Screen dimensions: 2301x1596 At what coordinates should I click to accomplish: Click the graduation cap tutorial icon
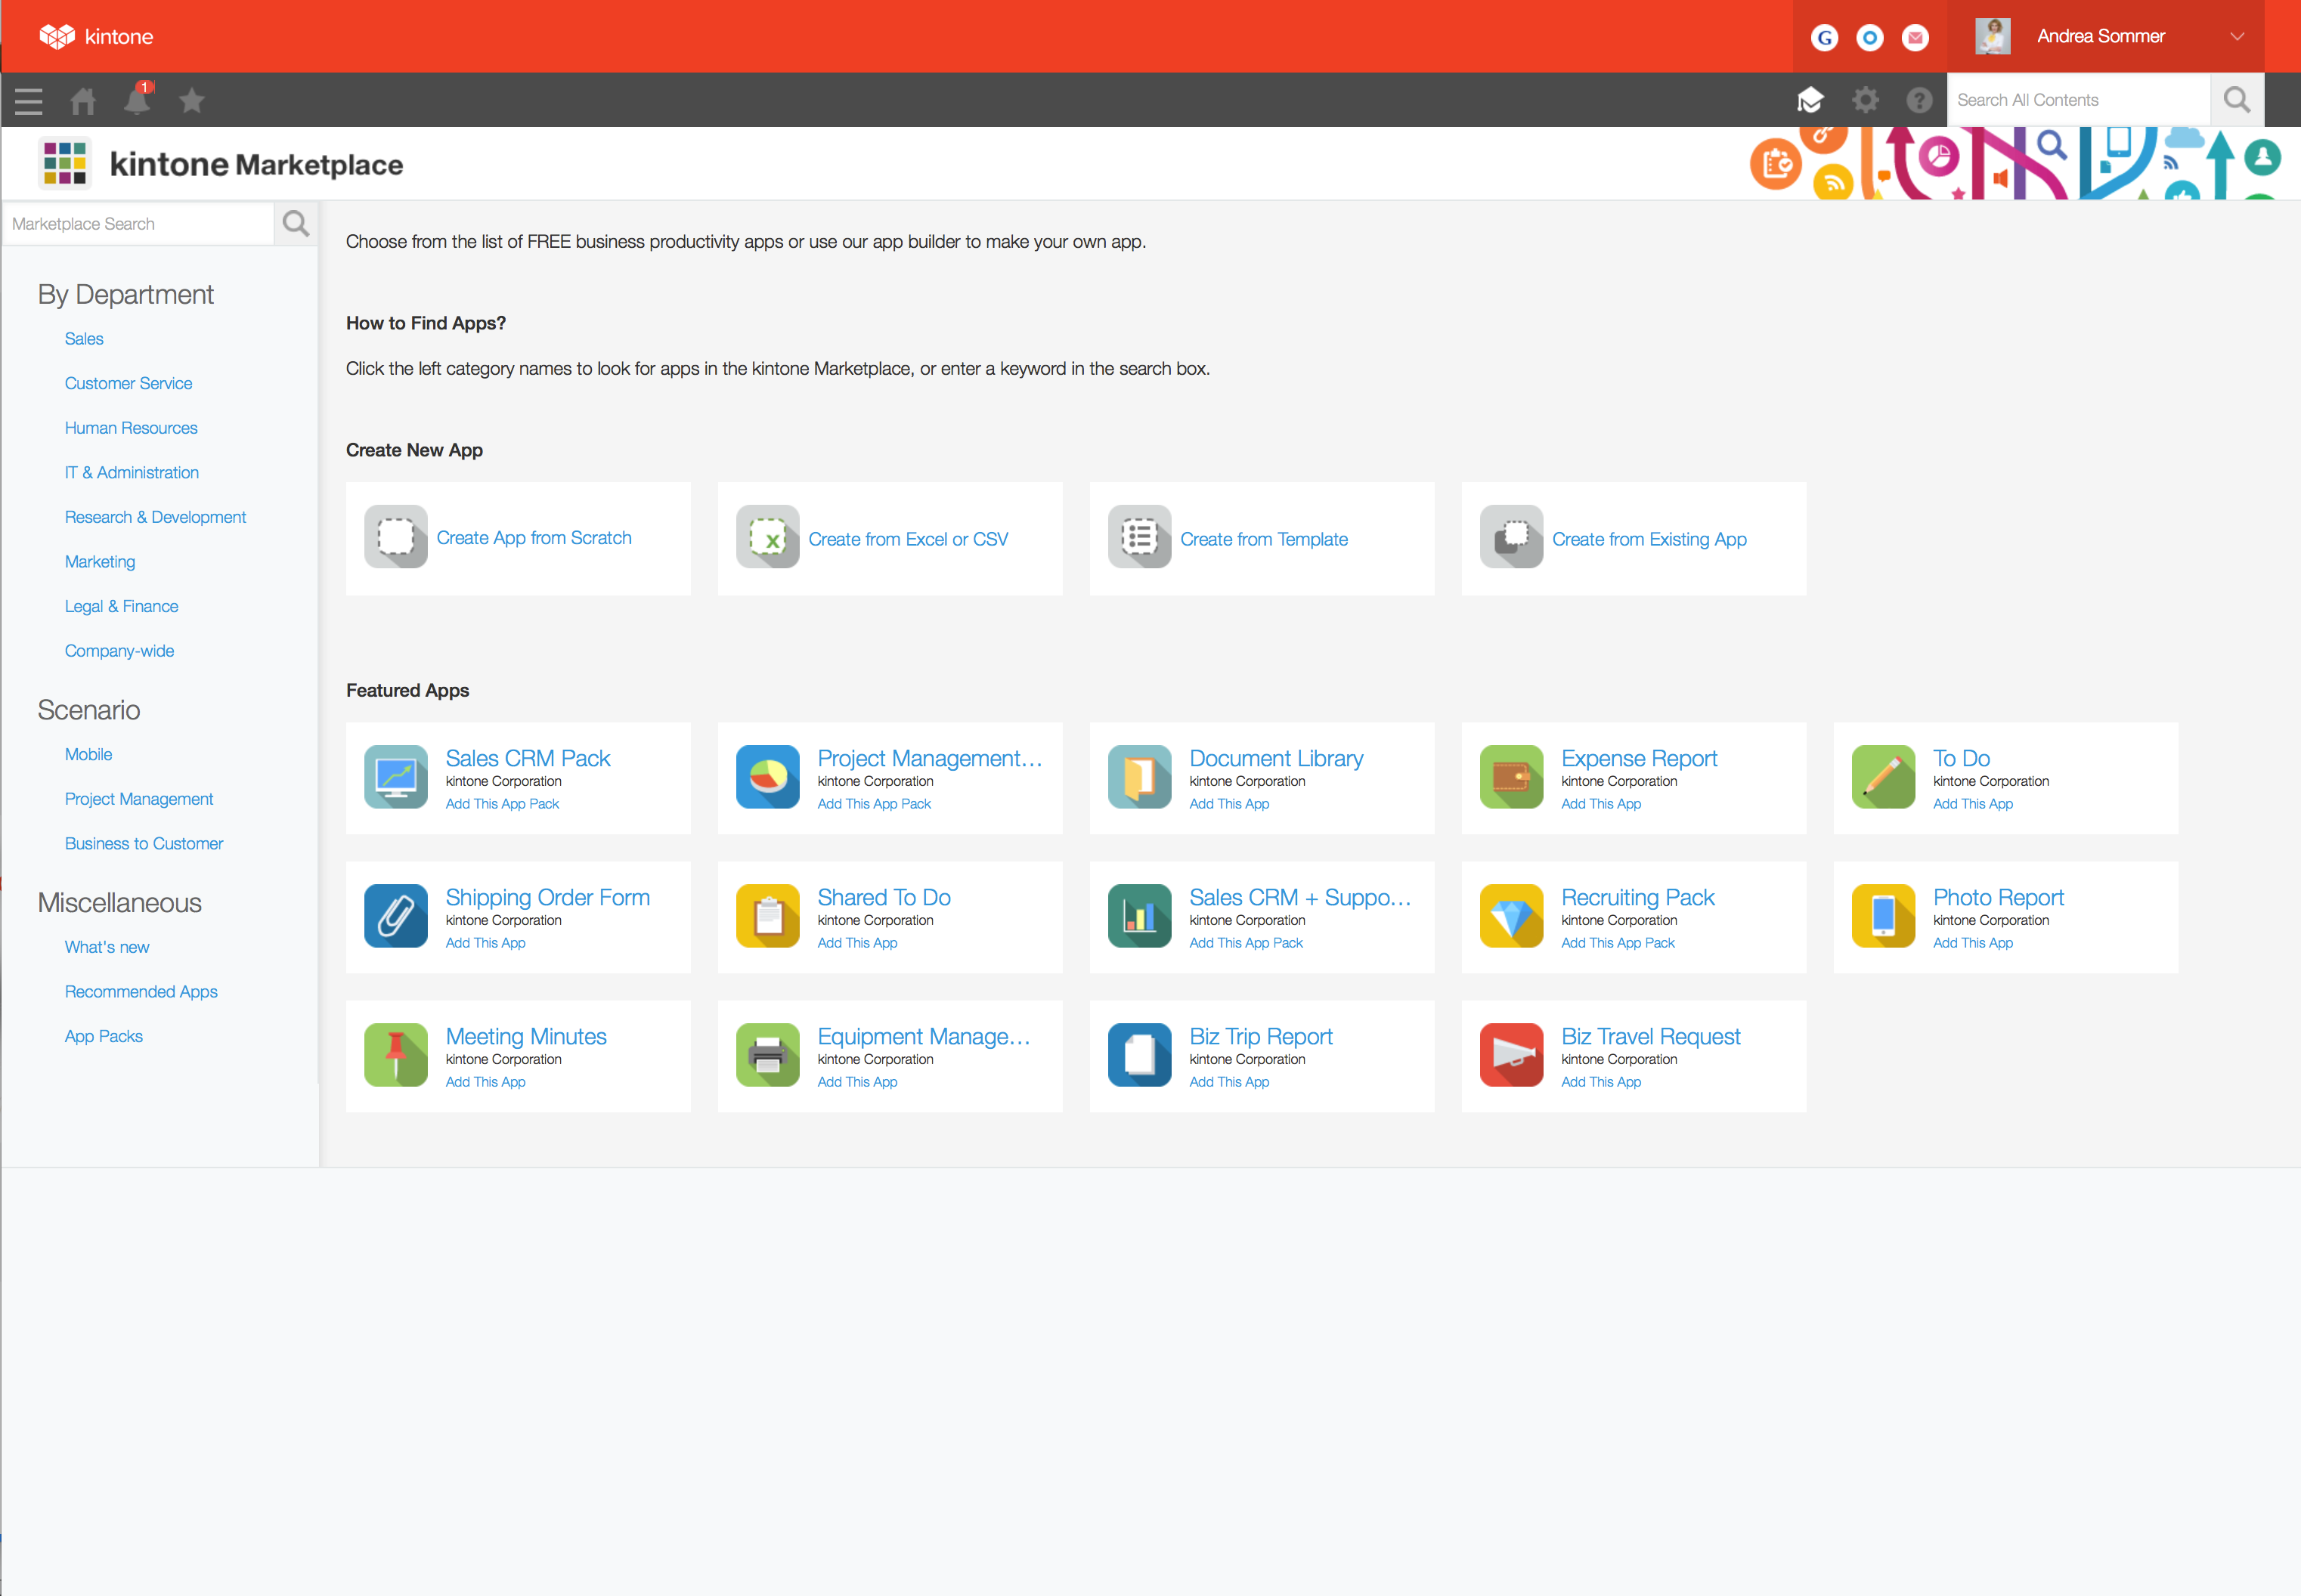pos(1811,100)
